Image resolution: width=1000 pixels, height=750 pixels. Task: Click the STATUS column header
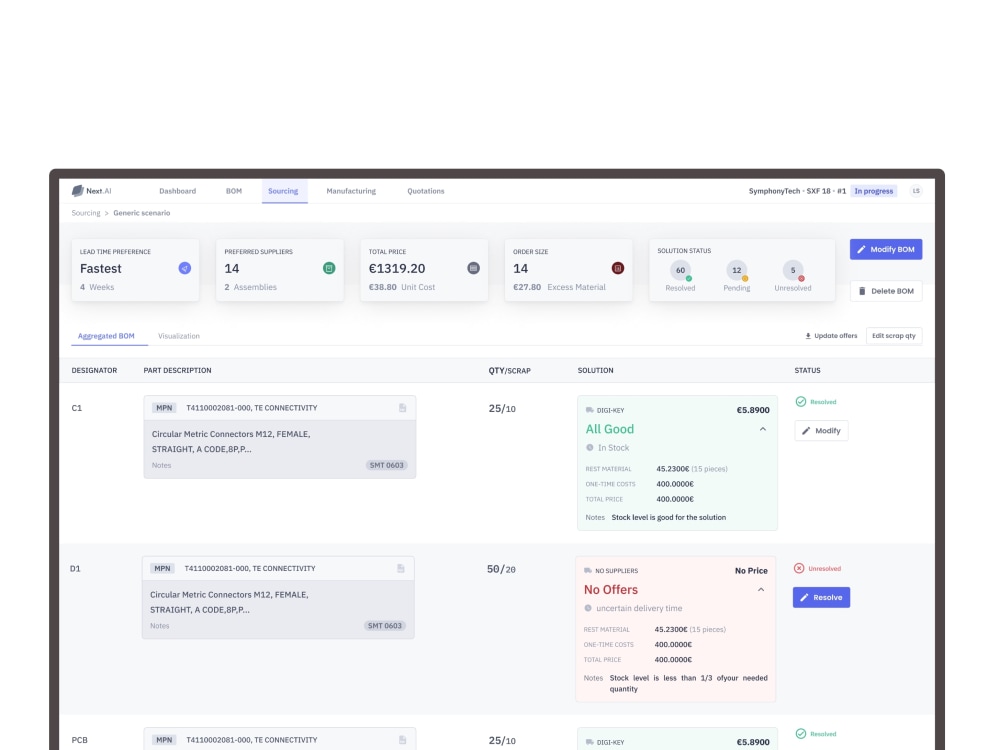(807, 371)
